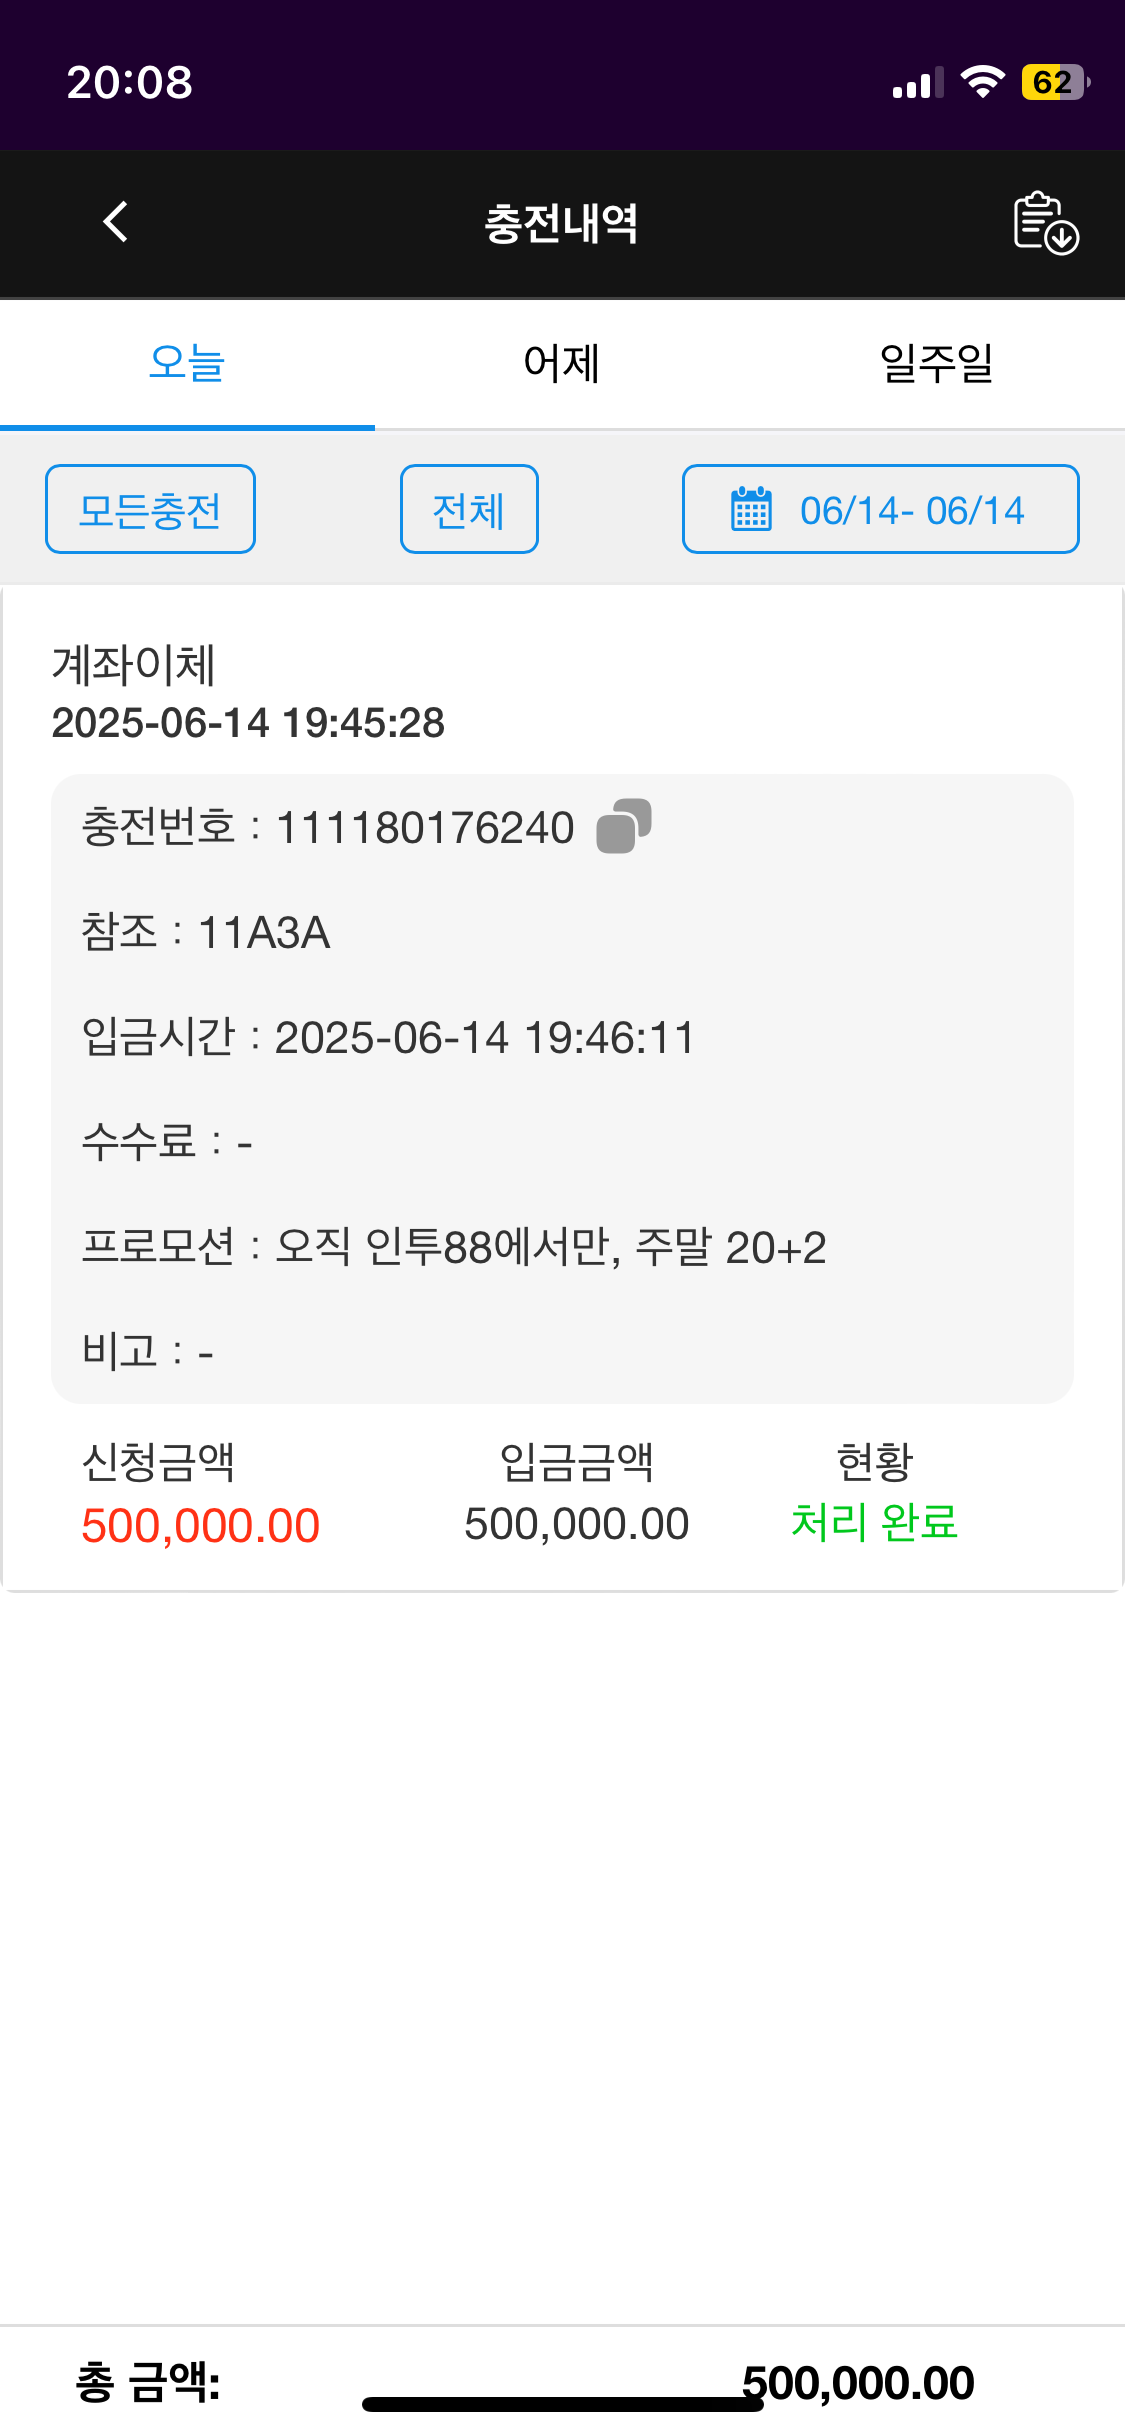Tap the back arrow in header
This screenshot has height=2436, width=1125.
pyautogui.click(x=116, y=222)
